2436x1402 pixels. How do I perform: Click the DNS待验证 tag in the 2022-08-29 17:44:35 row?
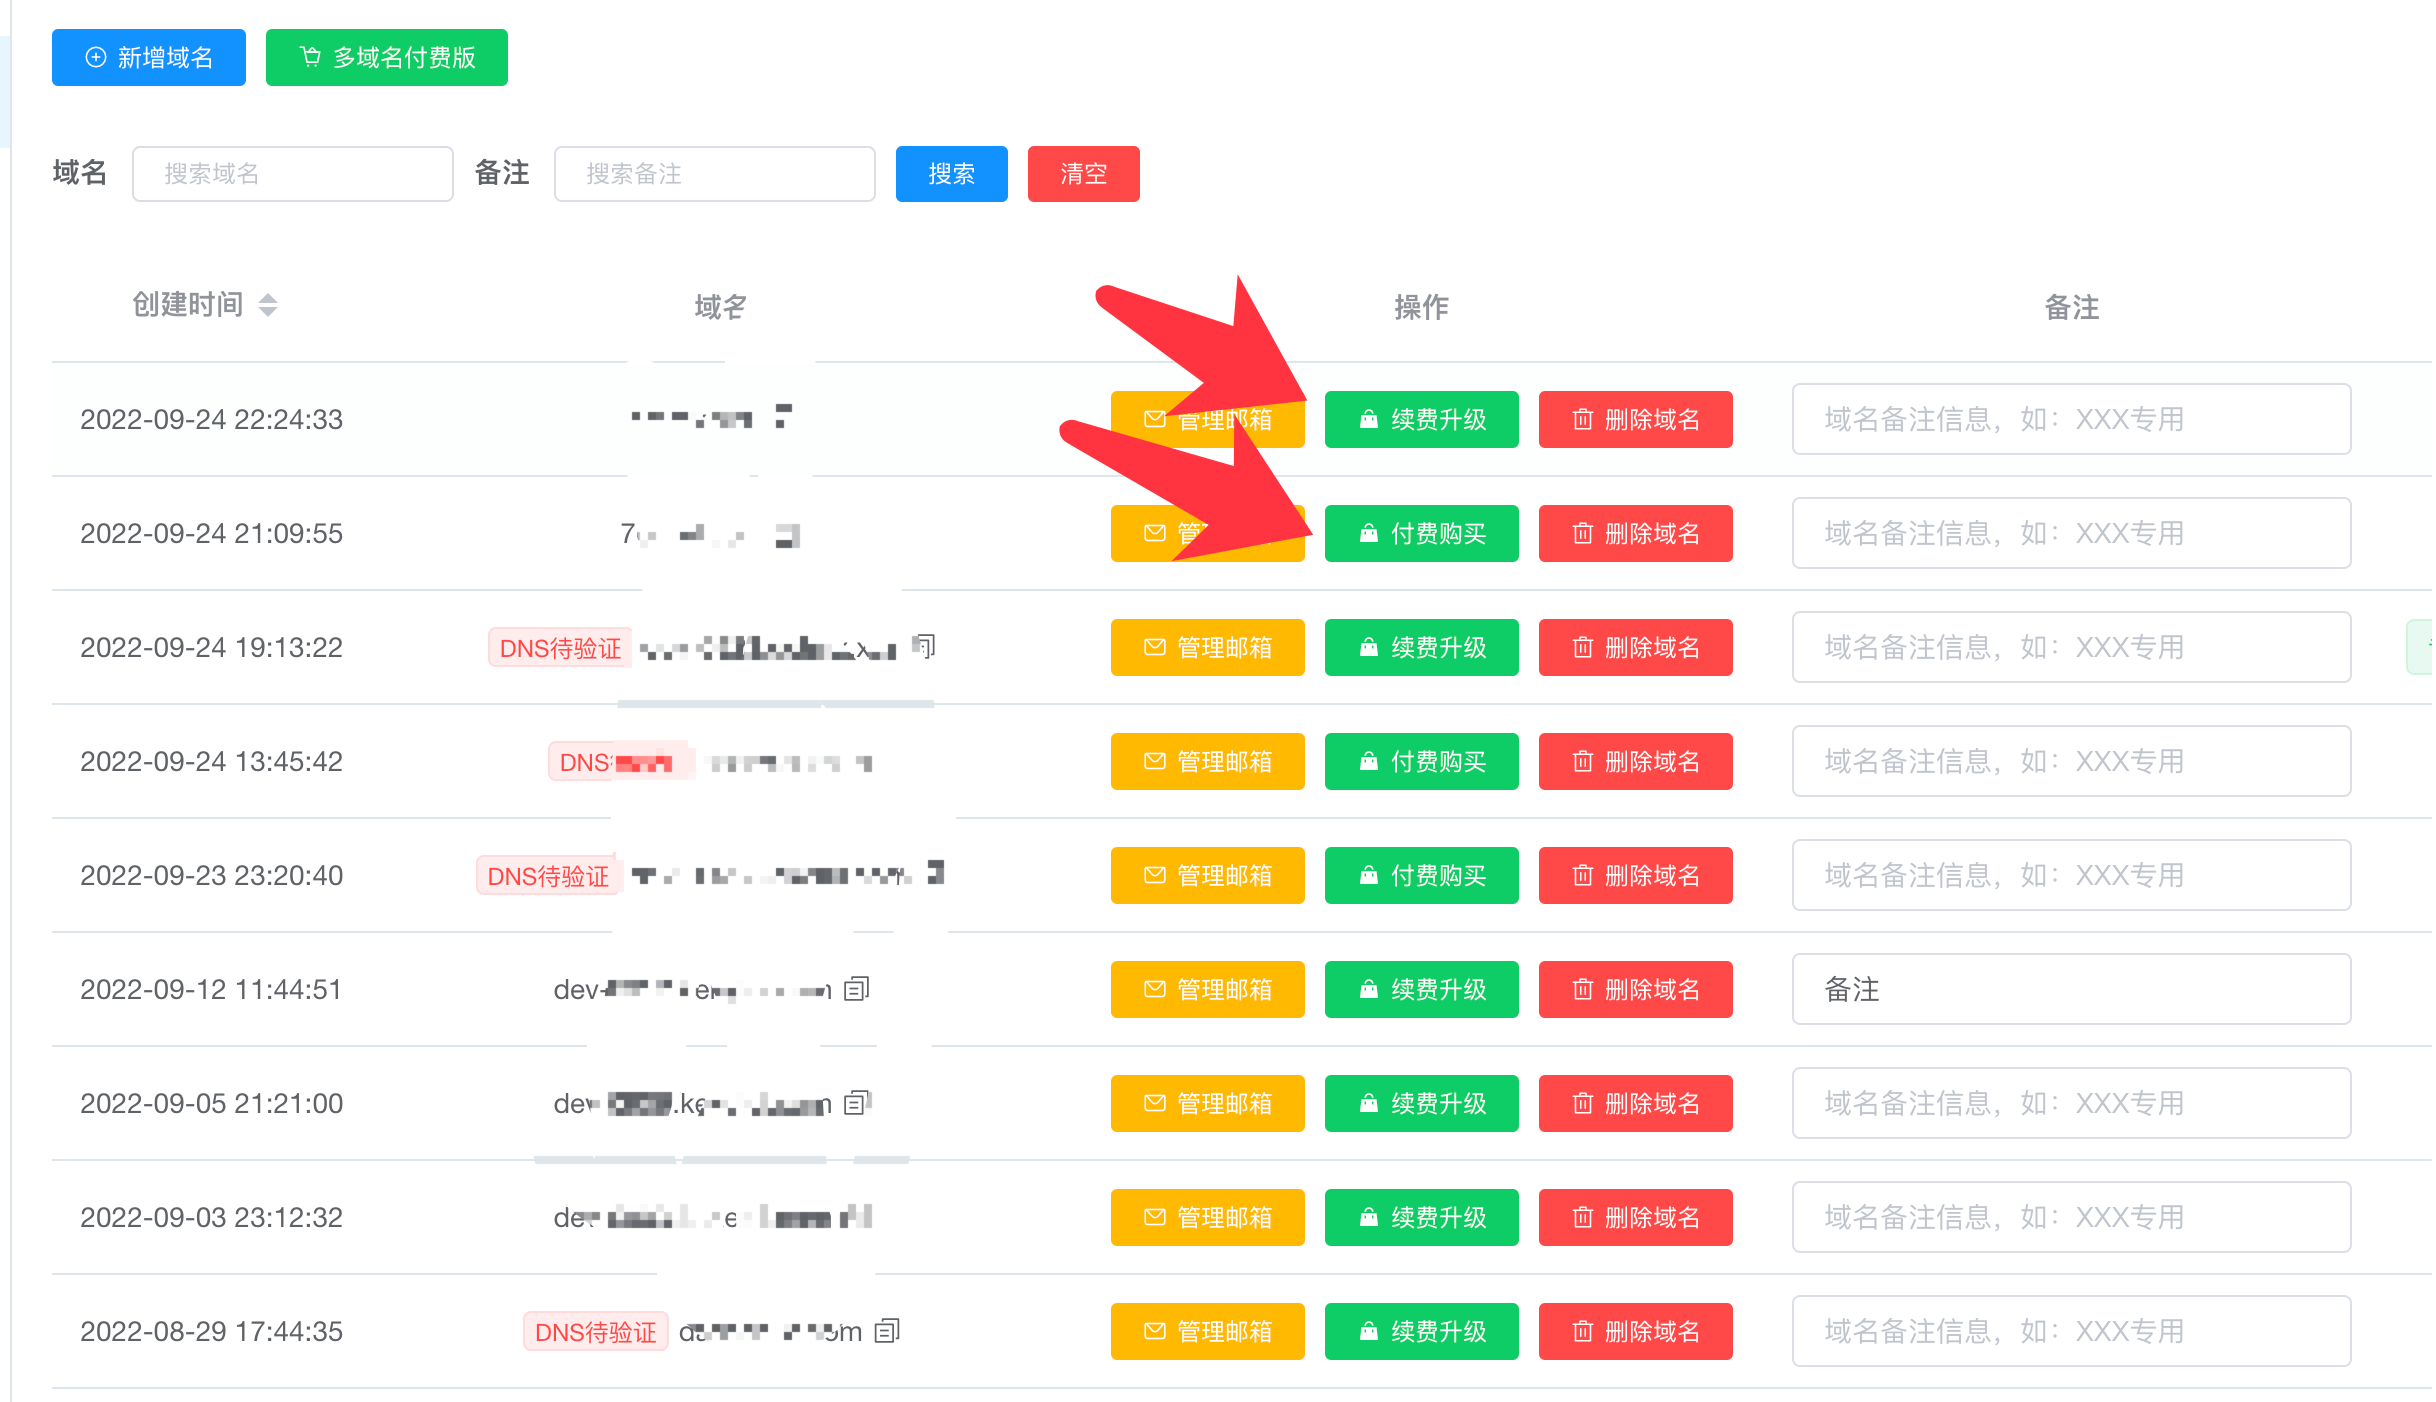coord(596,1332)
